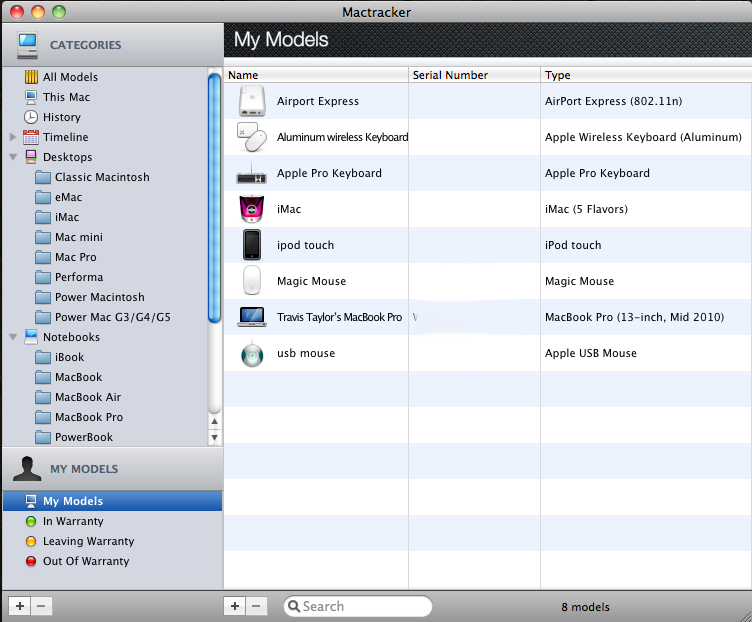Image resolution: width=752 pixels, height=622 pixels.
Task: Click 'AirPort Express (802.11n)' type cell
Action: click(613, 101)
